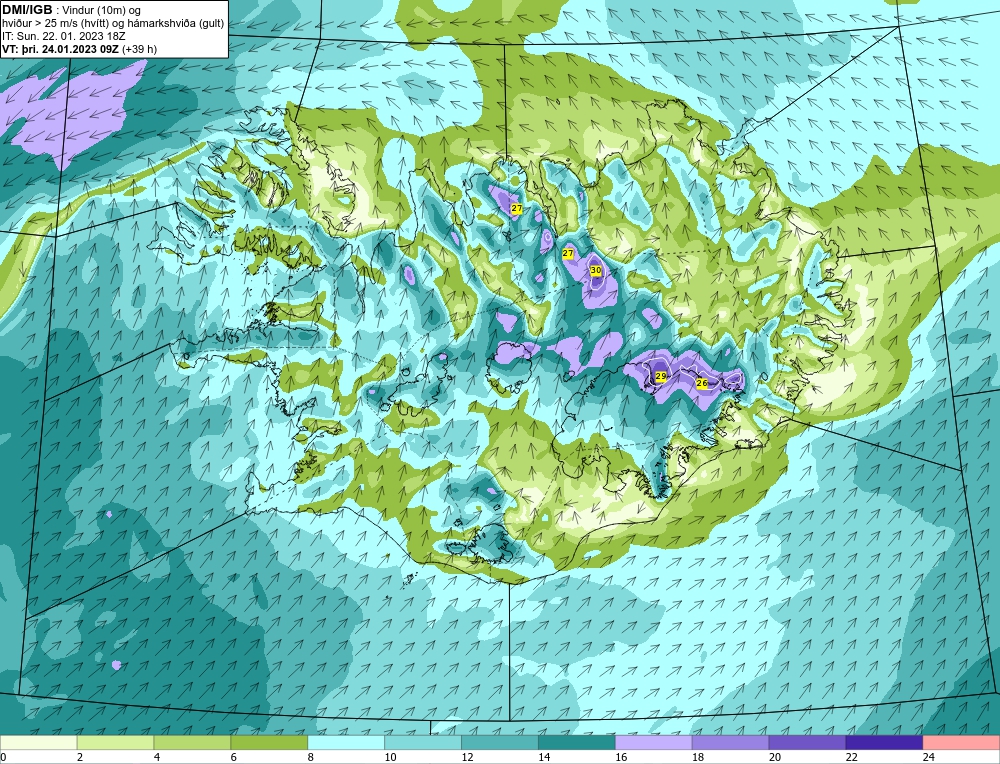Click the scale number 14
The width and height of the screenshot is (1000, 764).
pos(544,758)
